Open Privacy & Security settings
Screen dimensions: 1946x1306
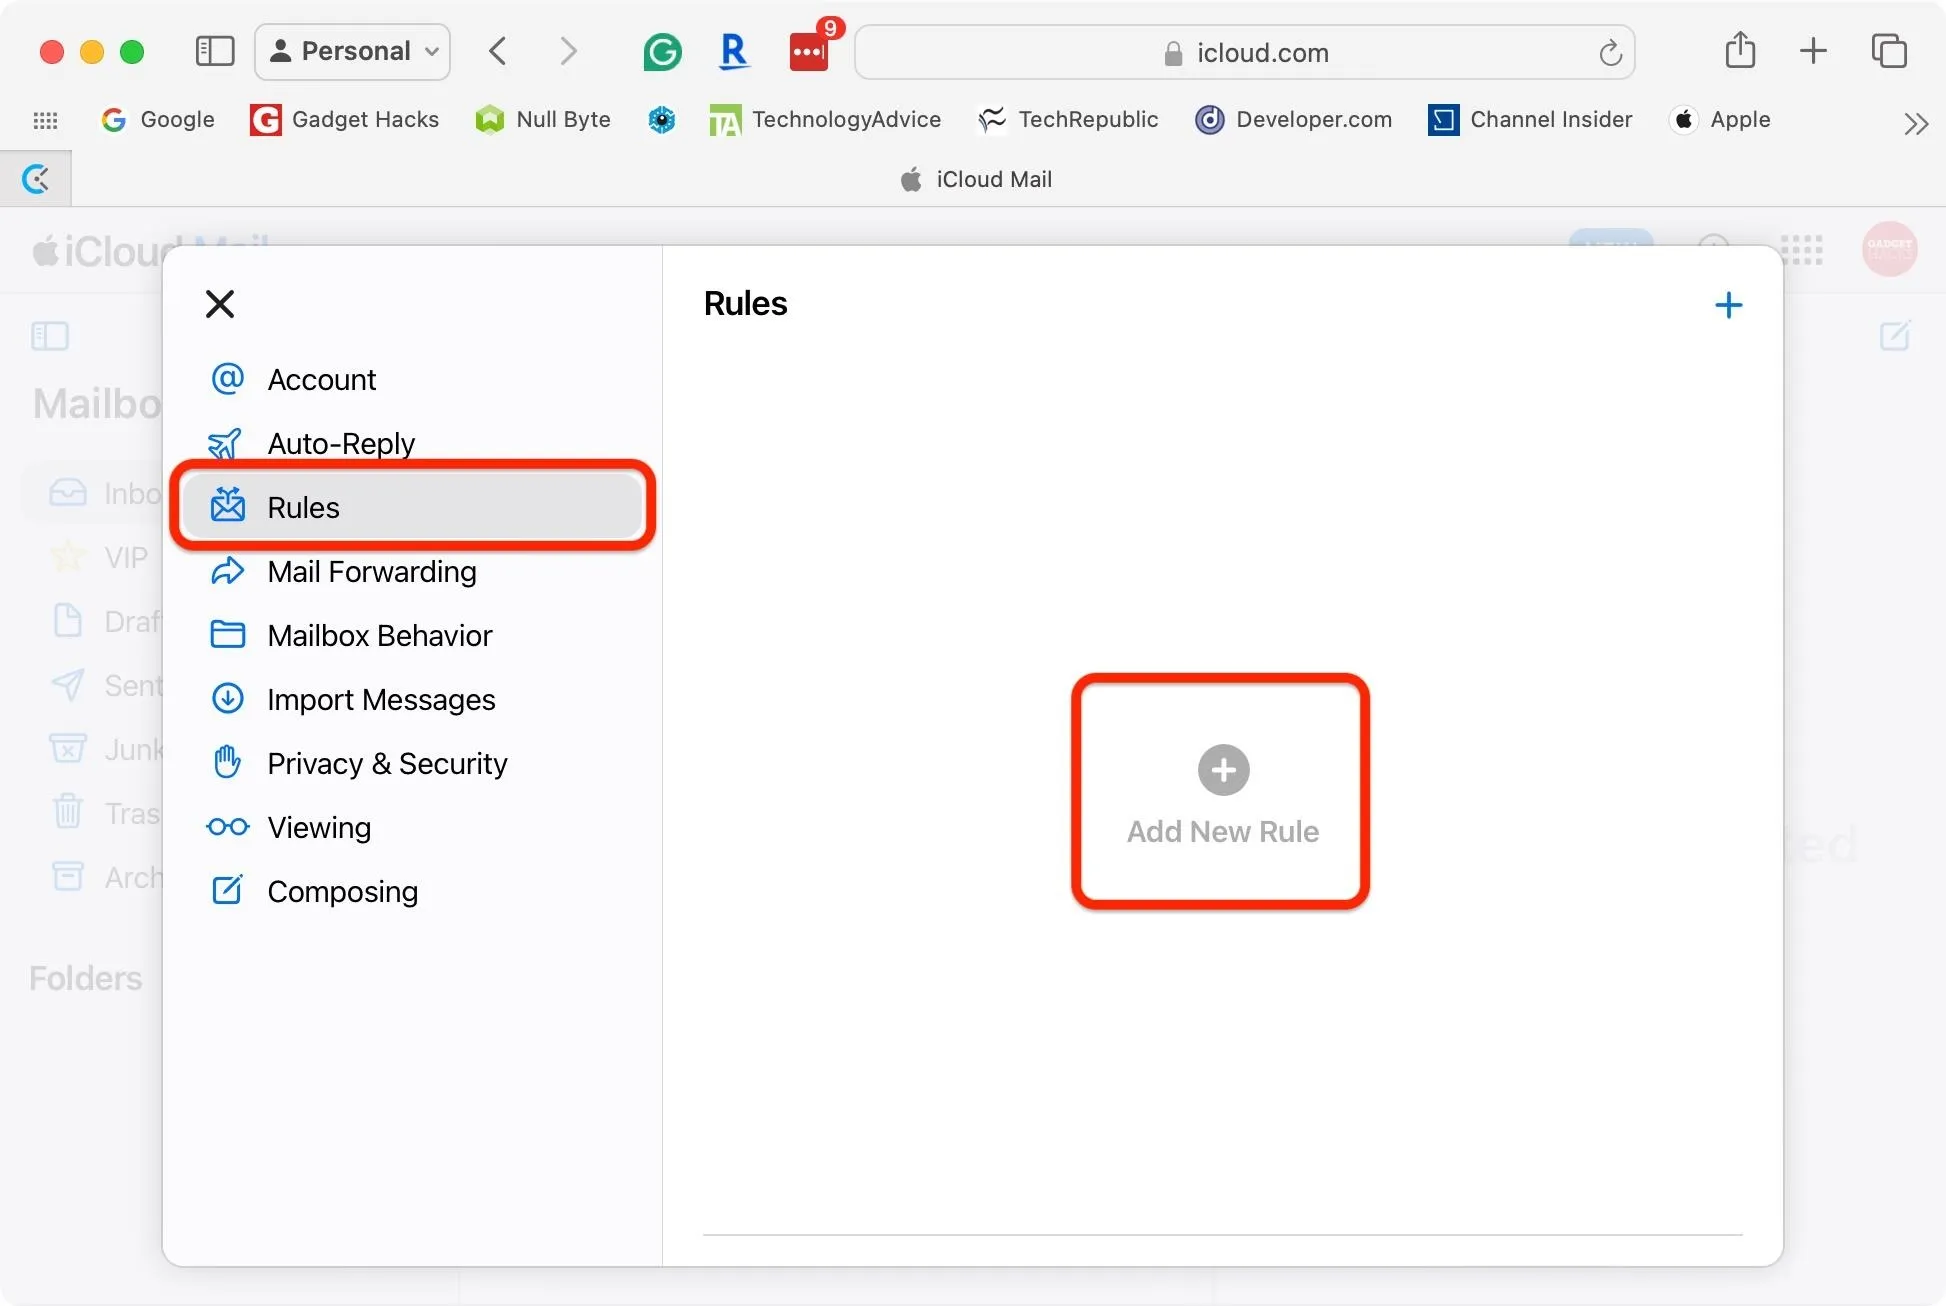[x=412, y=764]
